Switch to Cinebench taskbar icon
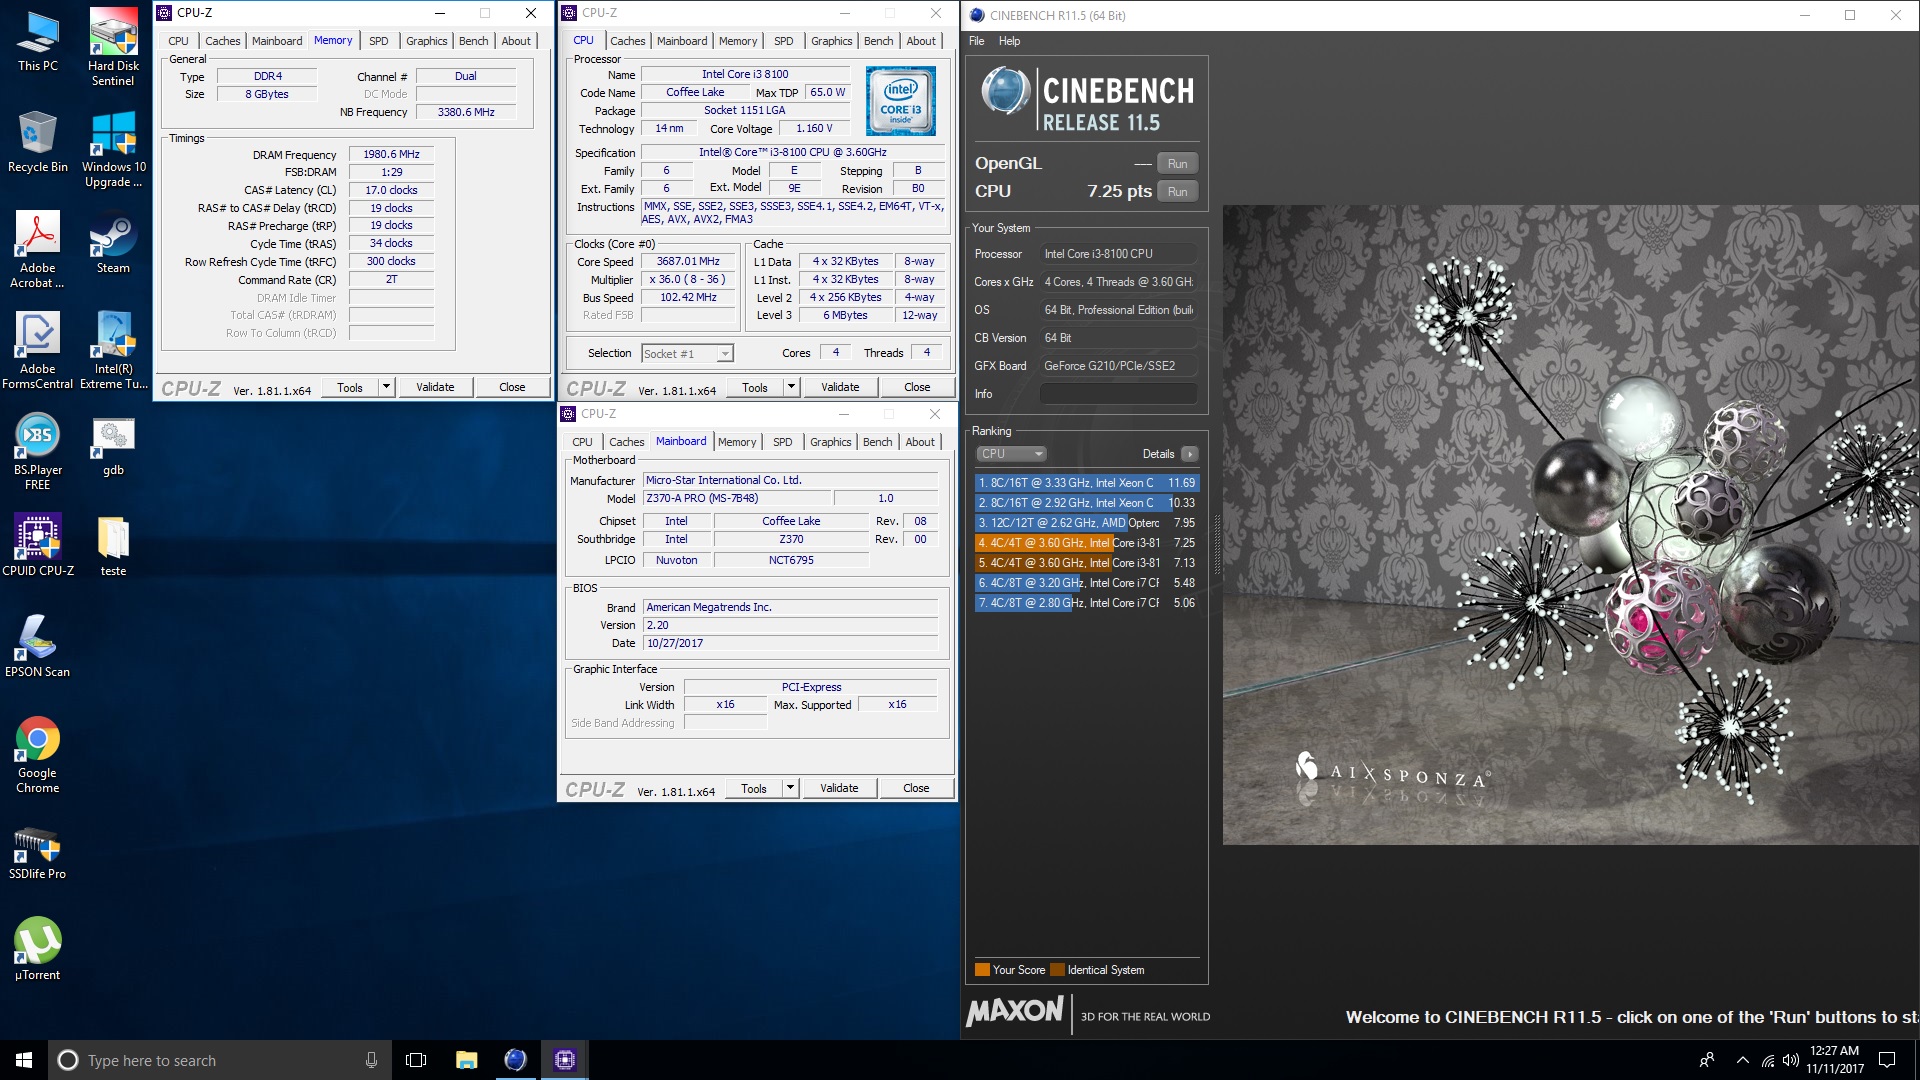Viewport: 1920px width, 1080px height. 515,1060
